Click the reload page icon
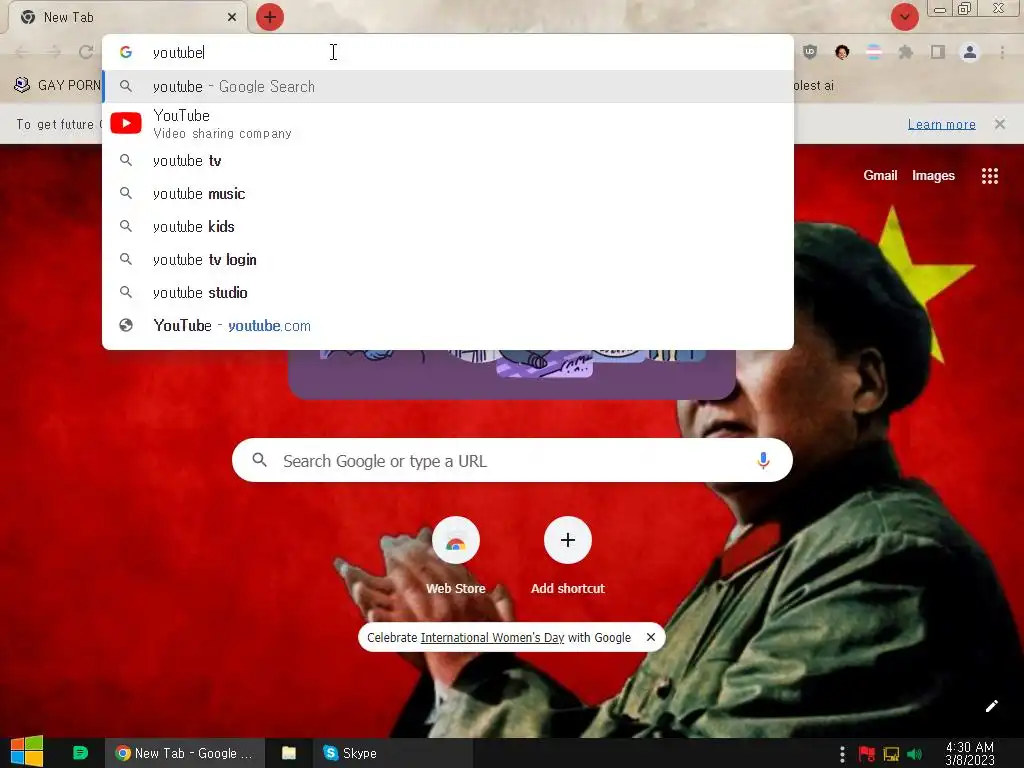The image size is (1024, 768). pos(86,52)
